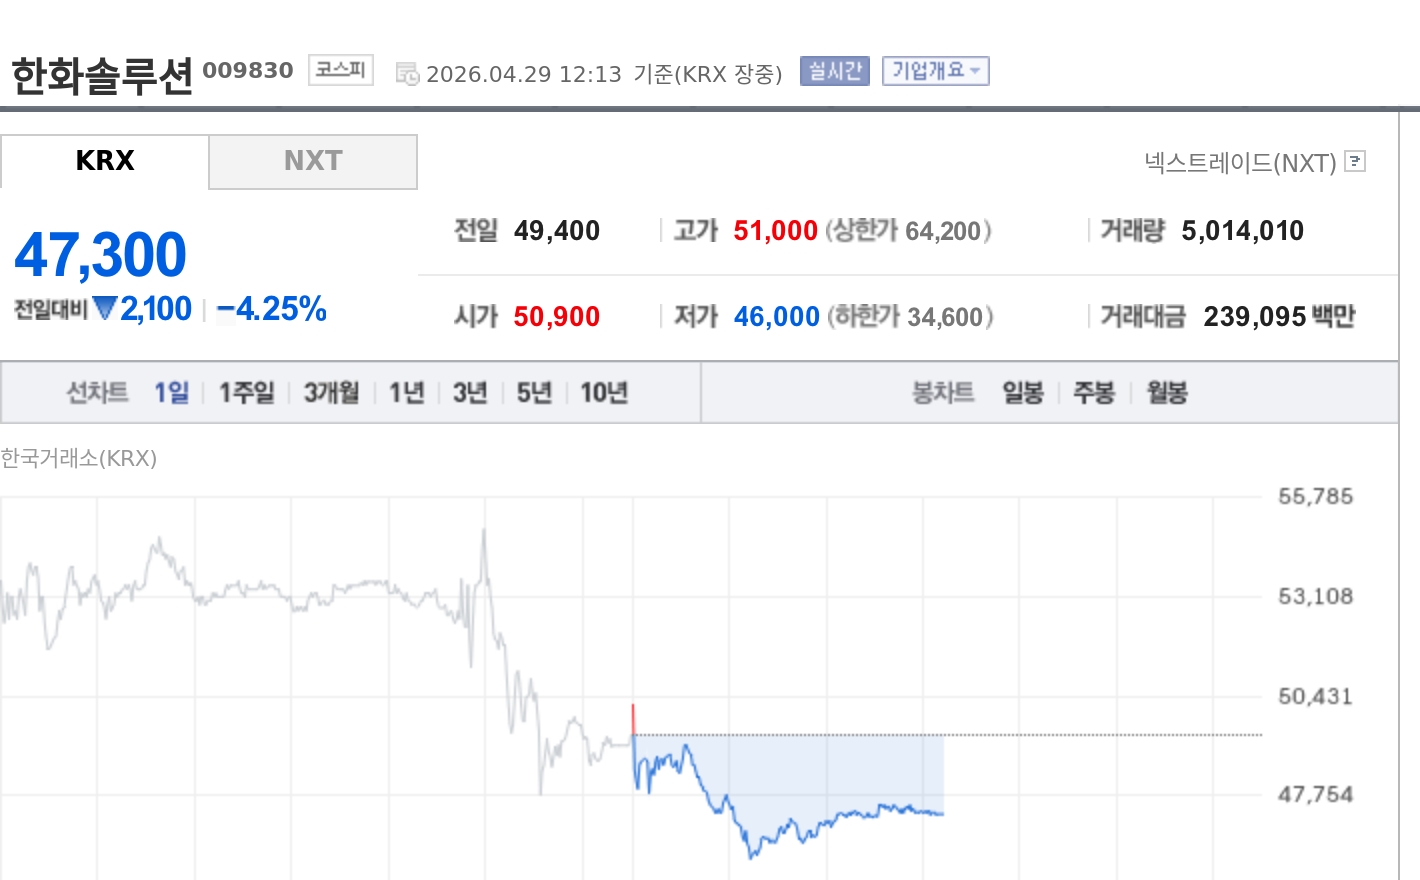Enable 월봉 monthly candle view
Image resolution: width=1420 pixels, height=880 pixels.
pyautogui.click(x=1166, y=392)
